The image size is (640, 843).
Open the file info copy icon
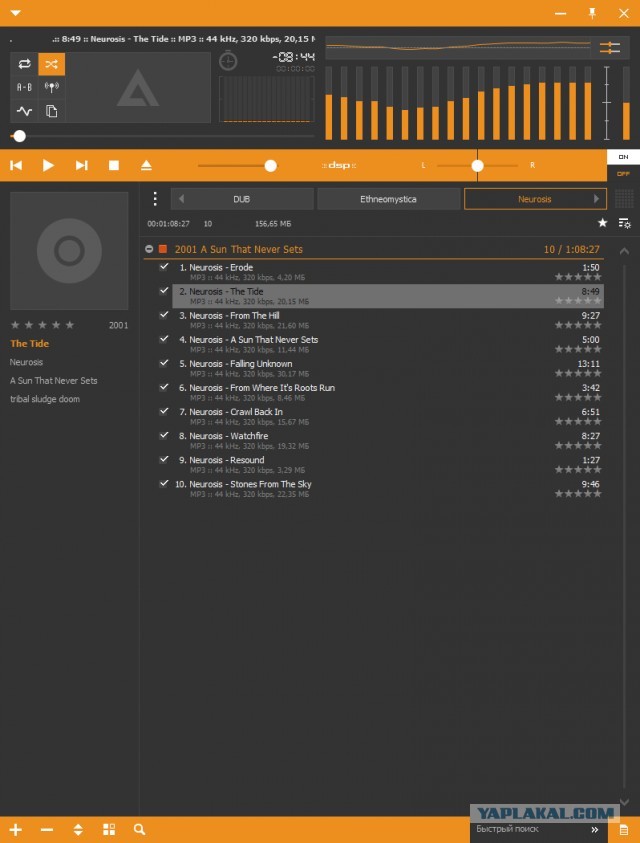[52, 111]
